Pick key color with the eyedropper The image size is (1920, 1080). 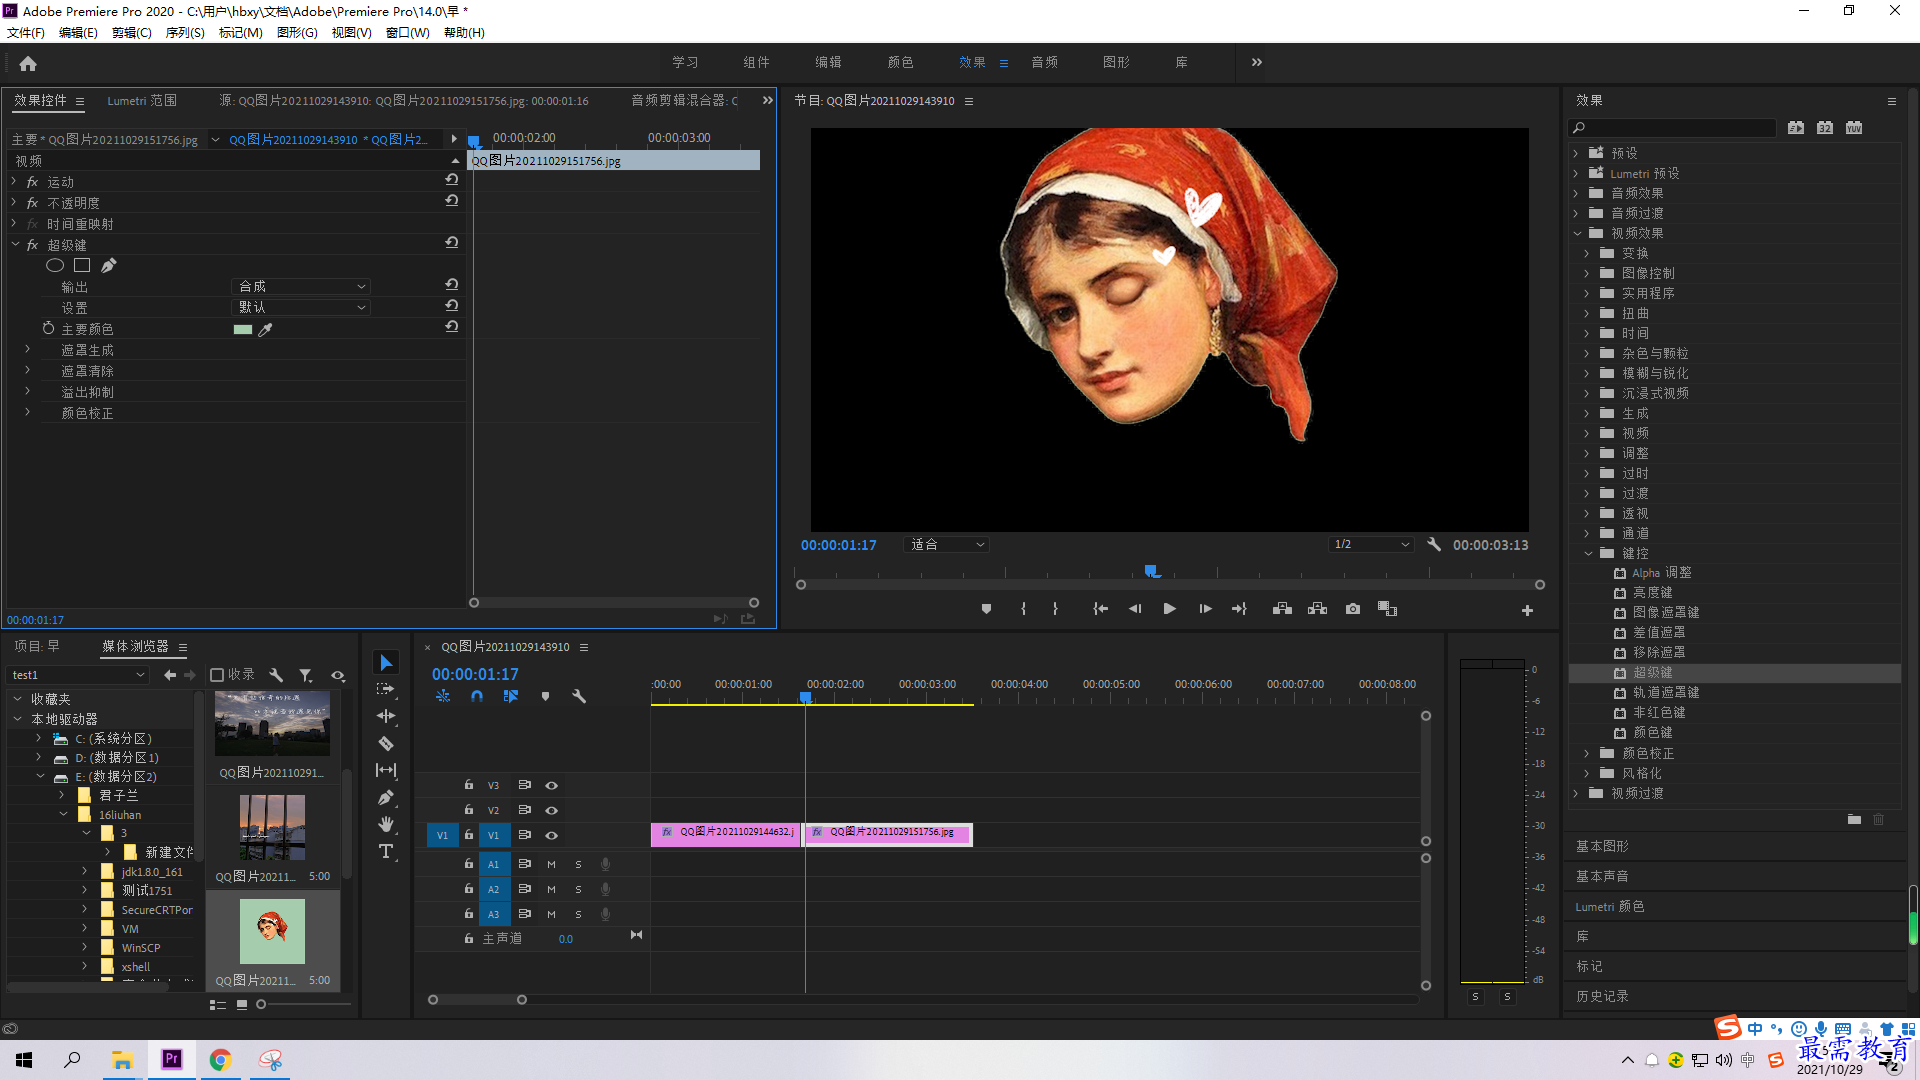(x=266, y=330)
